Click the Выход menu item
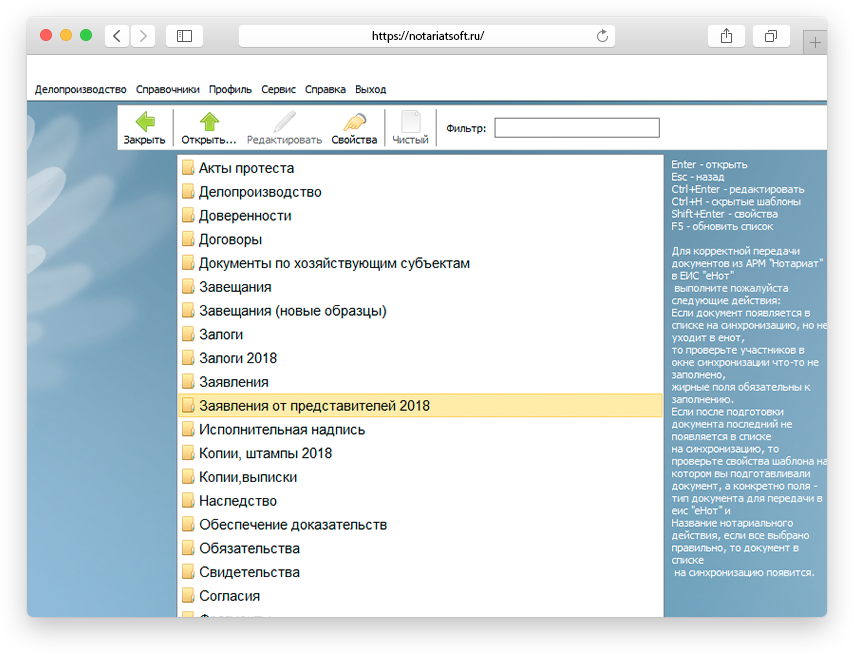This screenshot has width=854, height=654. coord(370,89)
